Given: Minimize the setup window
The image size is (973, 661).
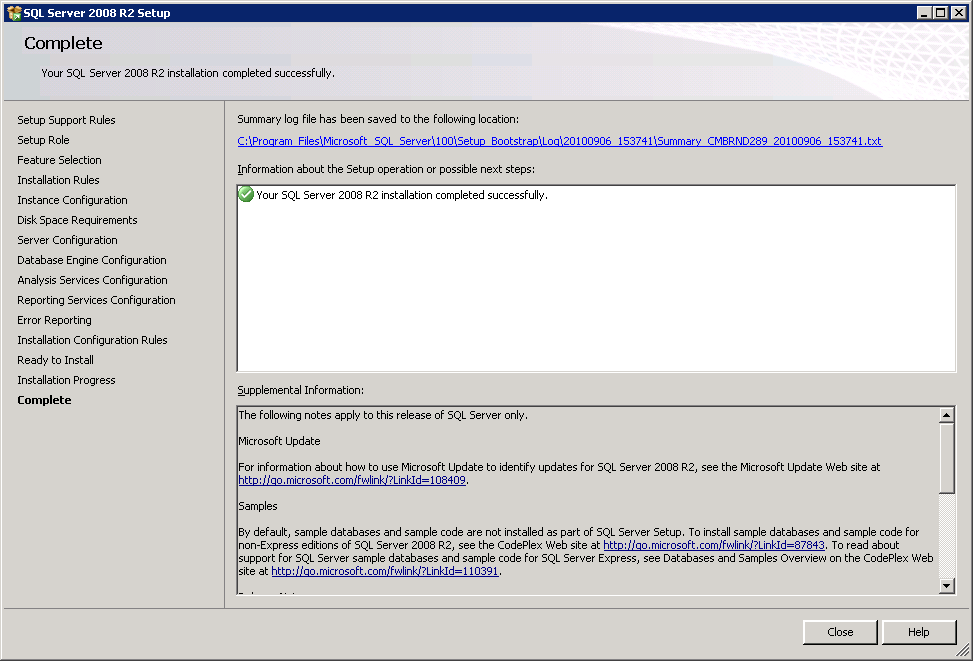Looking at the screenshot, I should [923, 12].
